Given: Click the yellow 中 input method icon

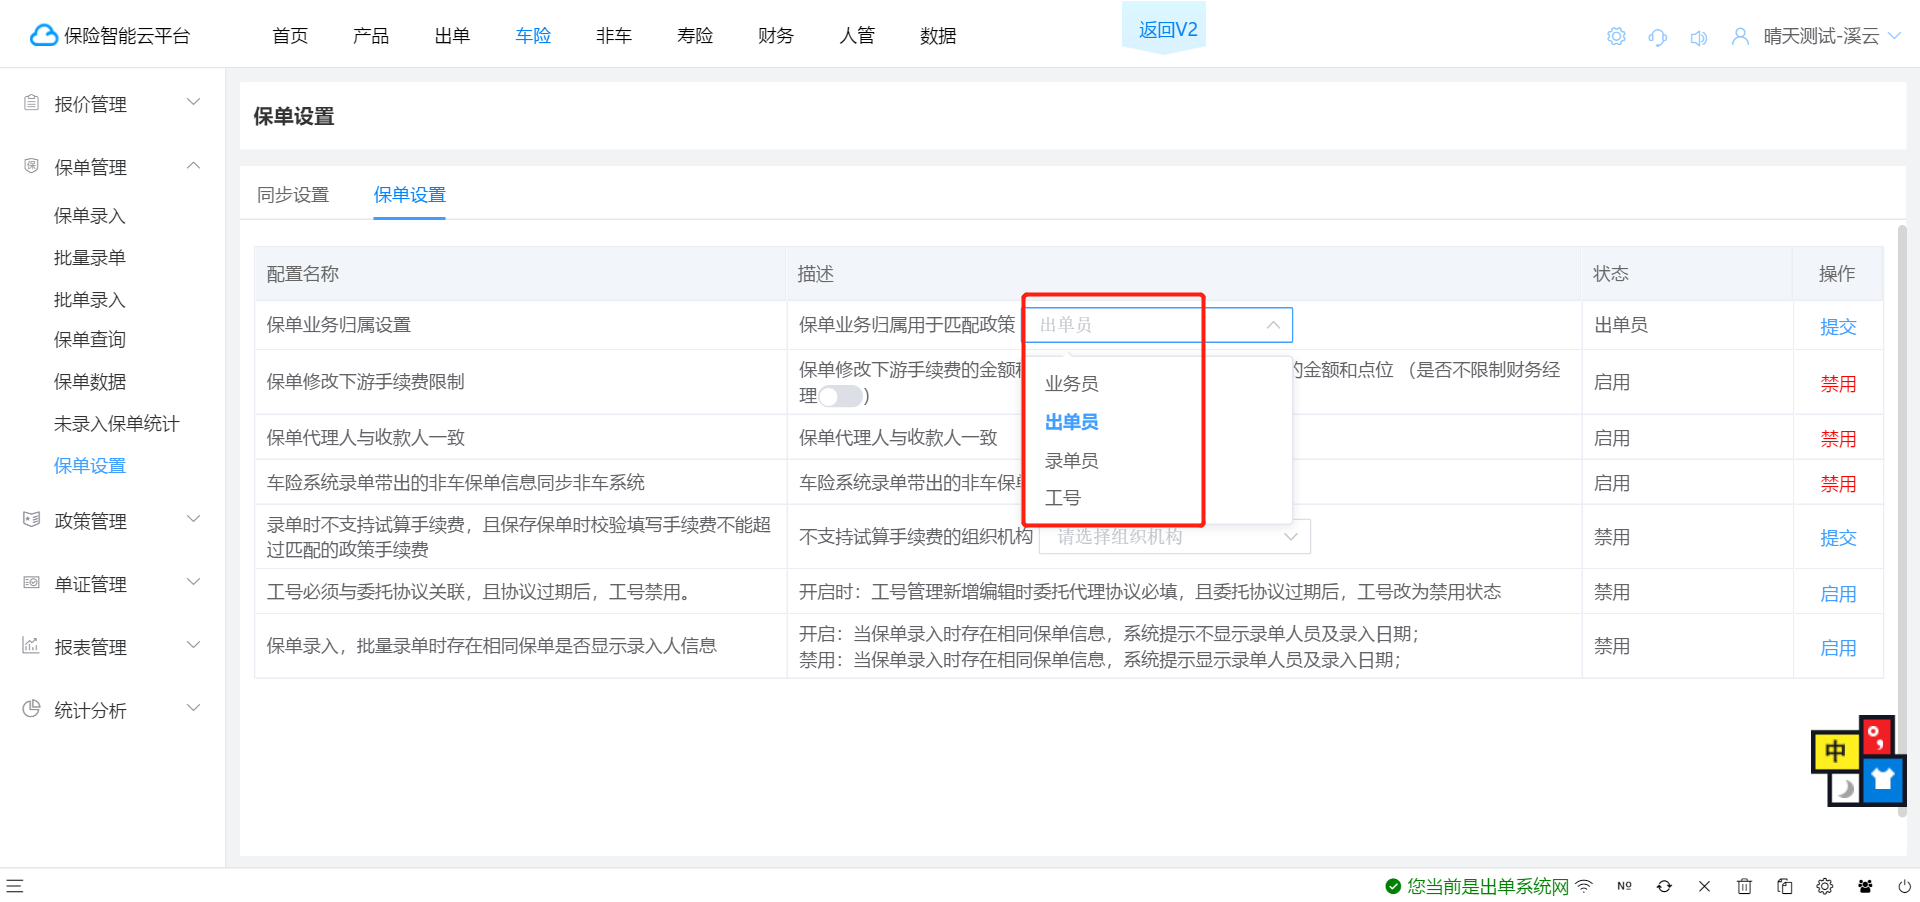Looking at the screenshot, I should [x=1835, y=751].
